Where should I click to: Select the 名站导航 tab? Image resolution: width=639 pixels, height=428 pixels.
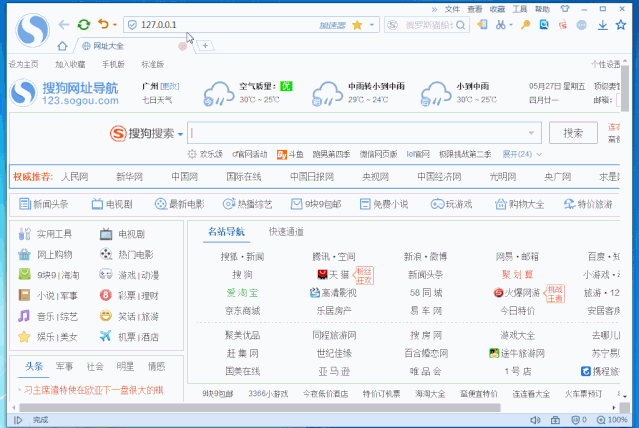pos(226,232)
